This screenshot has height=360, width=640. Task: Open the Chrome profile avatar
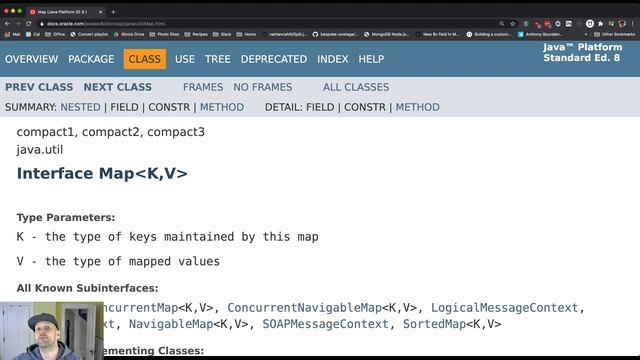click(x=622, y=24)
